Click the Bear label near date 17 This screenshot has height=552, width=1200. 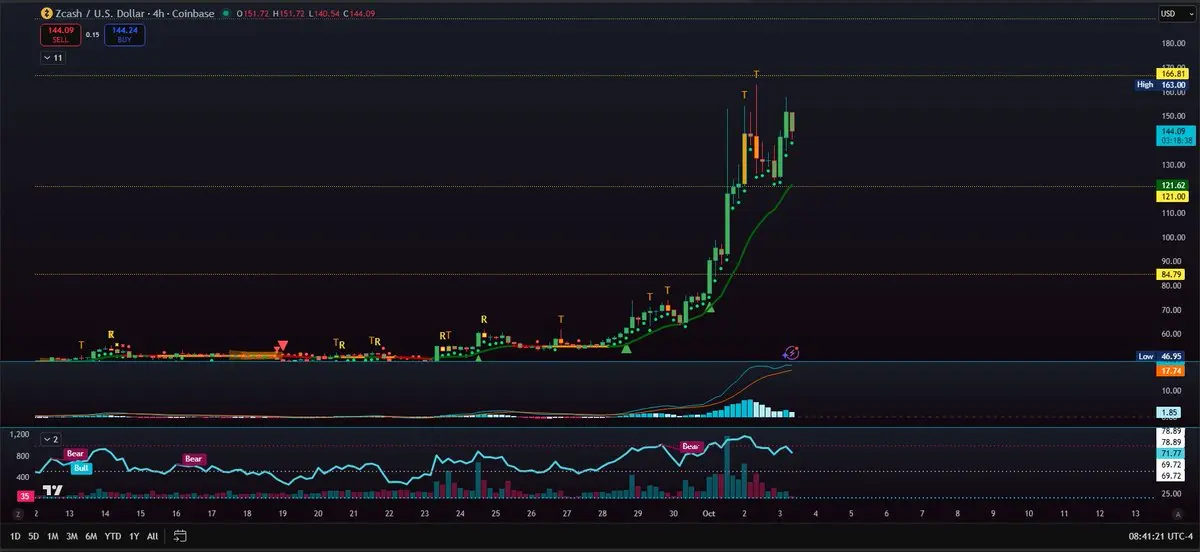194,459
